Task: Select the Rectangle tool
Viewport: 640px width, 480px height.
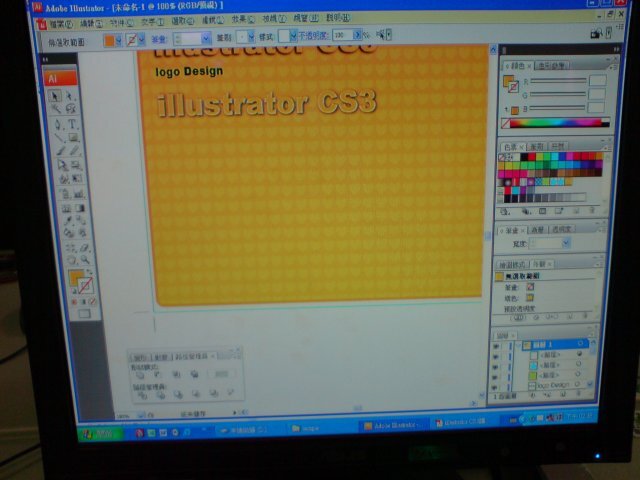Action: pyautogui.click(x=73, y=137)
